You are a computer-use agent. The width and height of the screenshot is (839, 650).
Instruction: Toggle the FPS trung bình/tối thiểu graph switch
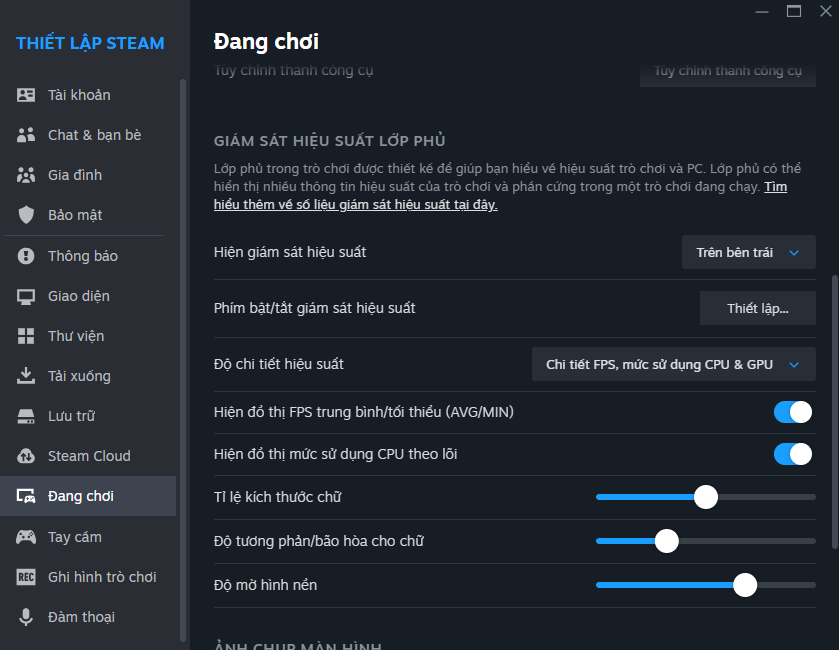tap(792, 412)
